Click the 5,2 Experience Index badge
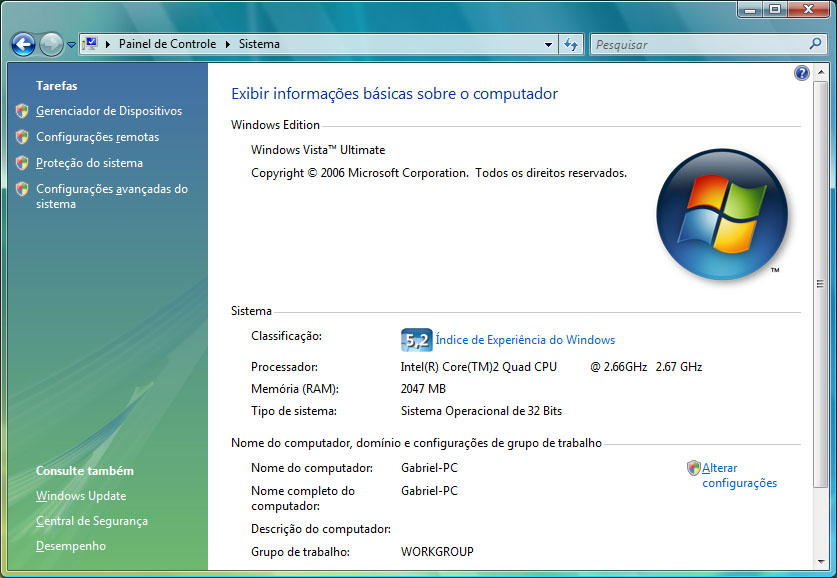The width and height of the screenshot is (837, 578). (416, 340)
